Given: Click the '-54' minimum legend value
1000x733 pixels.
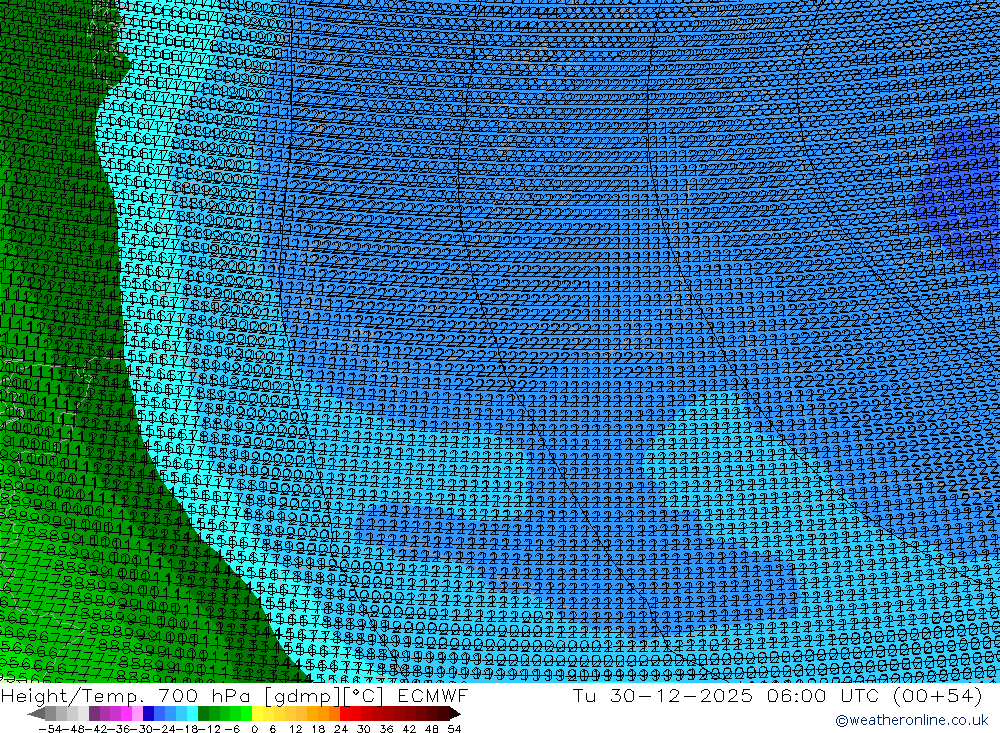Looking at the screenshot, I should 50,729.
